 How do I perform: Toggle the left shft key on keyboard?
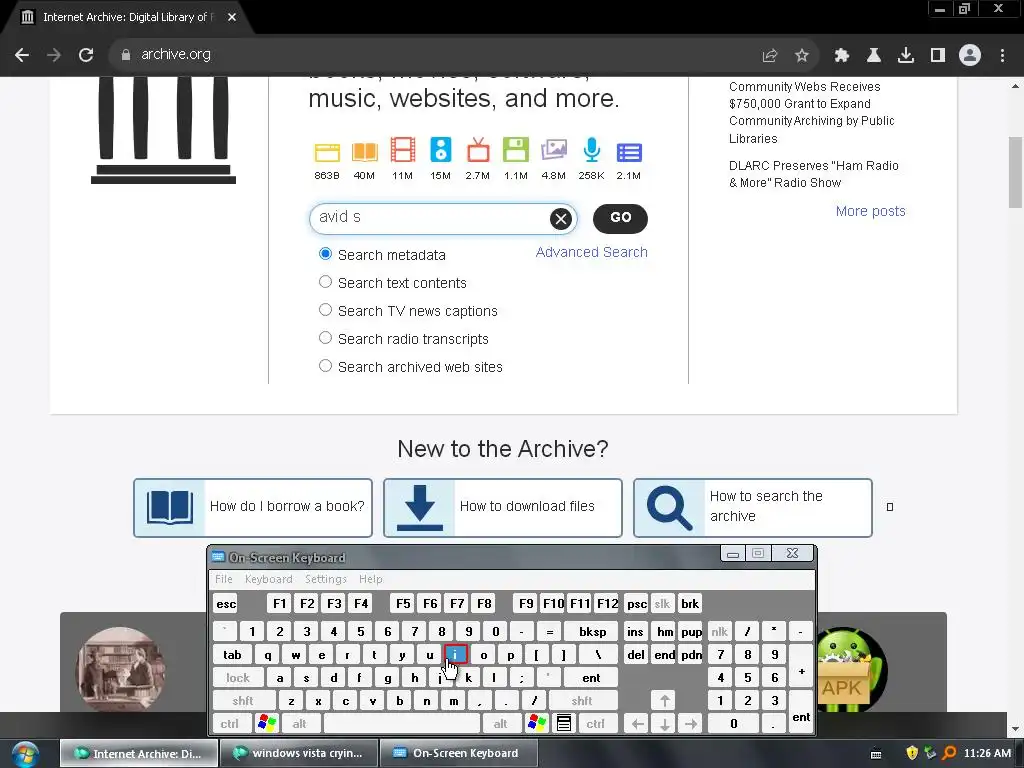[243, 700]
